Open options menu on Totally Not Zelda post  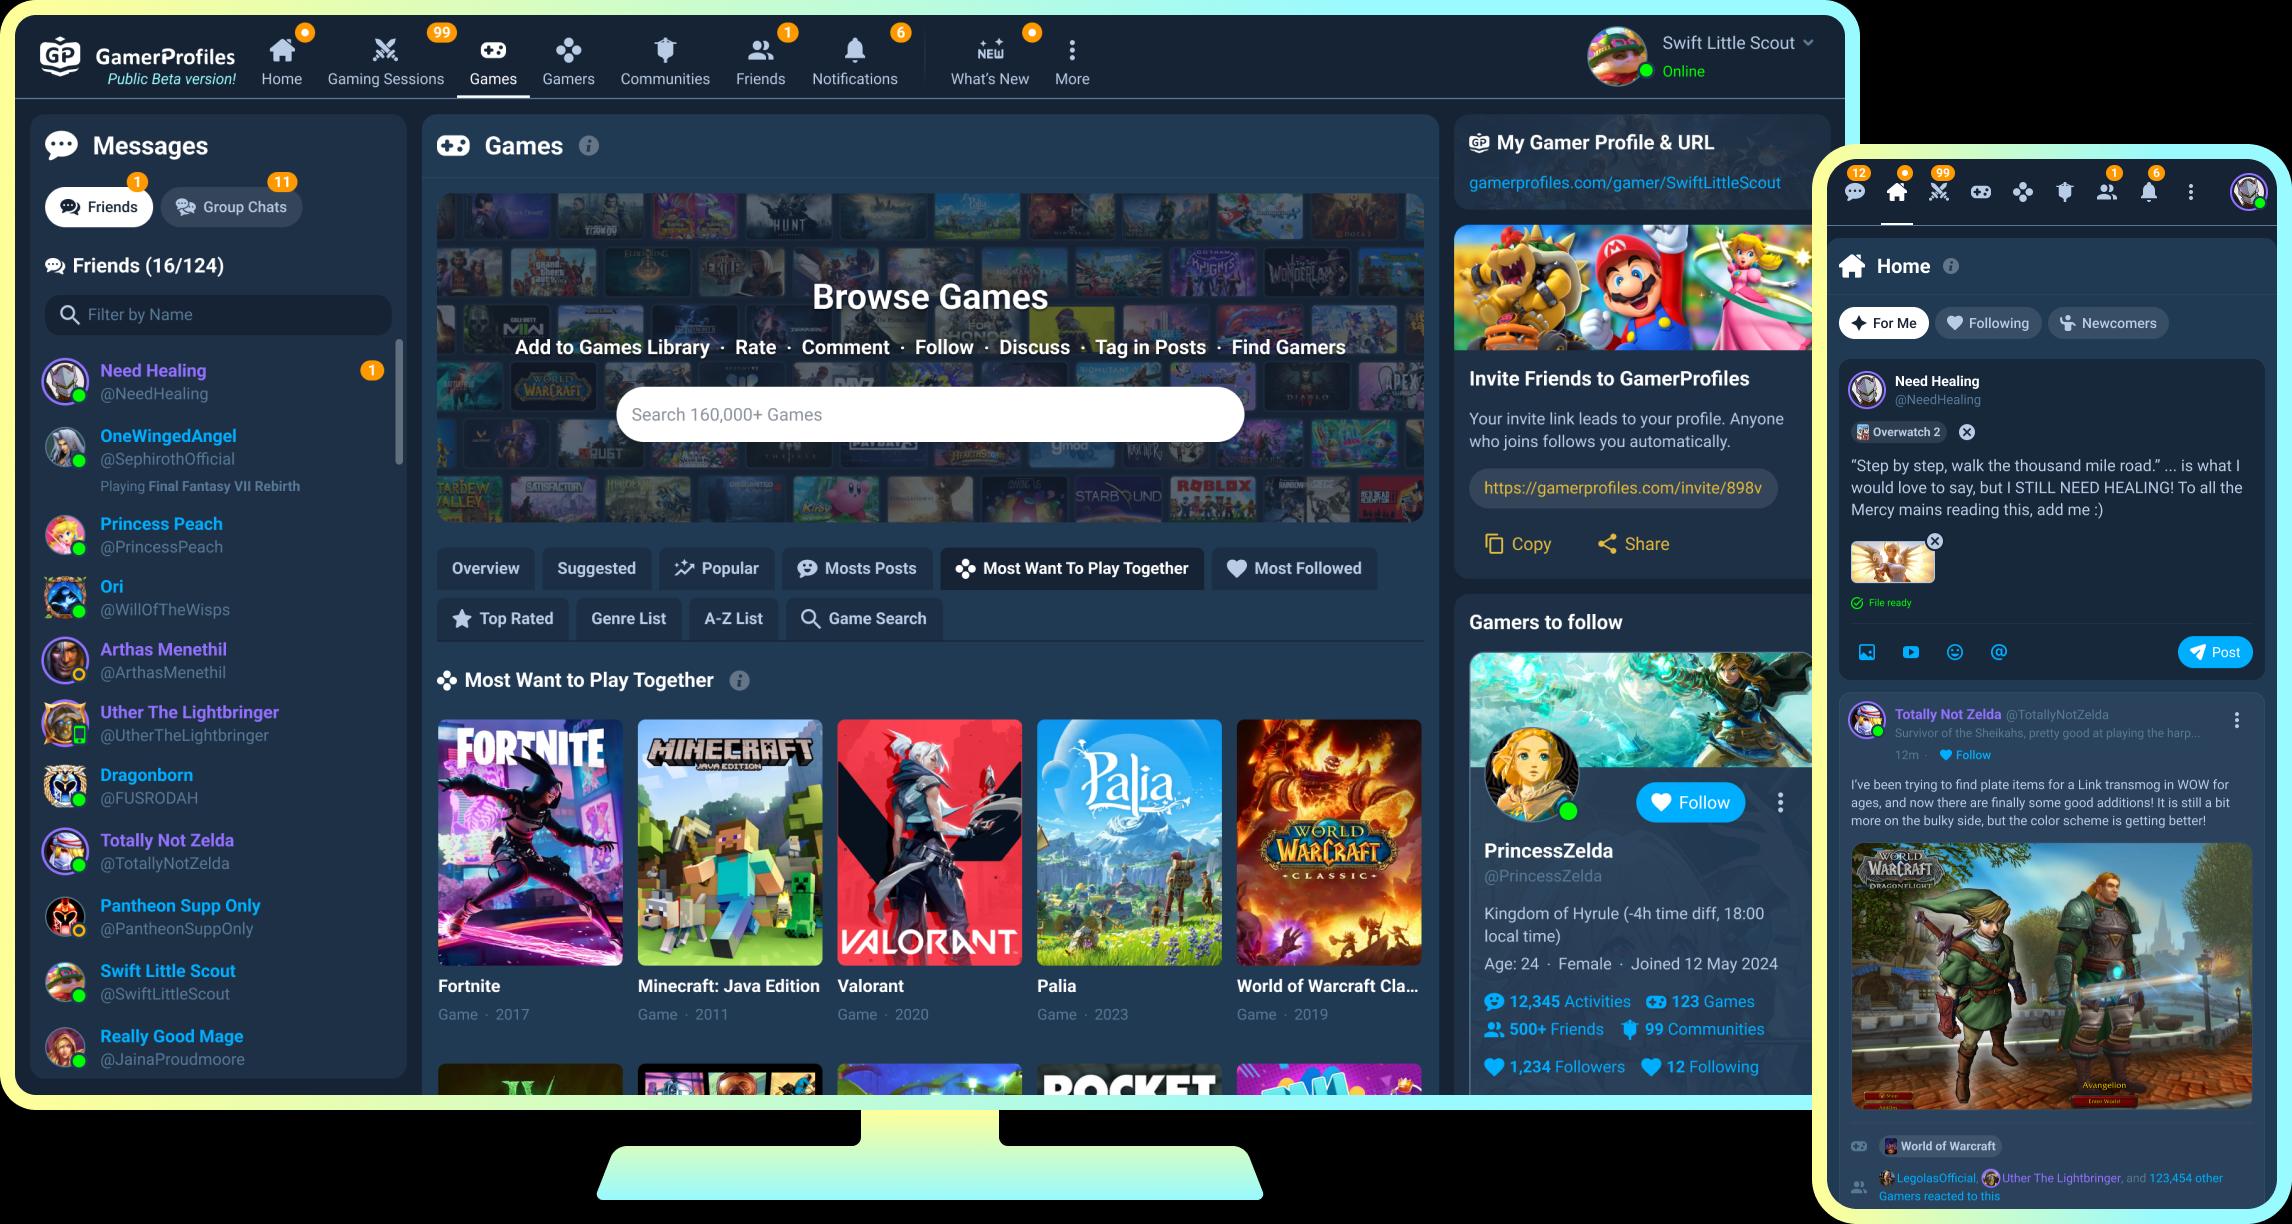[2237, 720]
